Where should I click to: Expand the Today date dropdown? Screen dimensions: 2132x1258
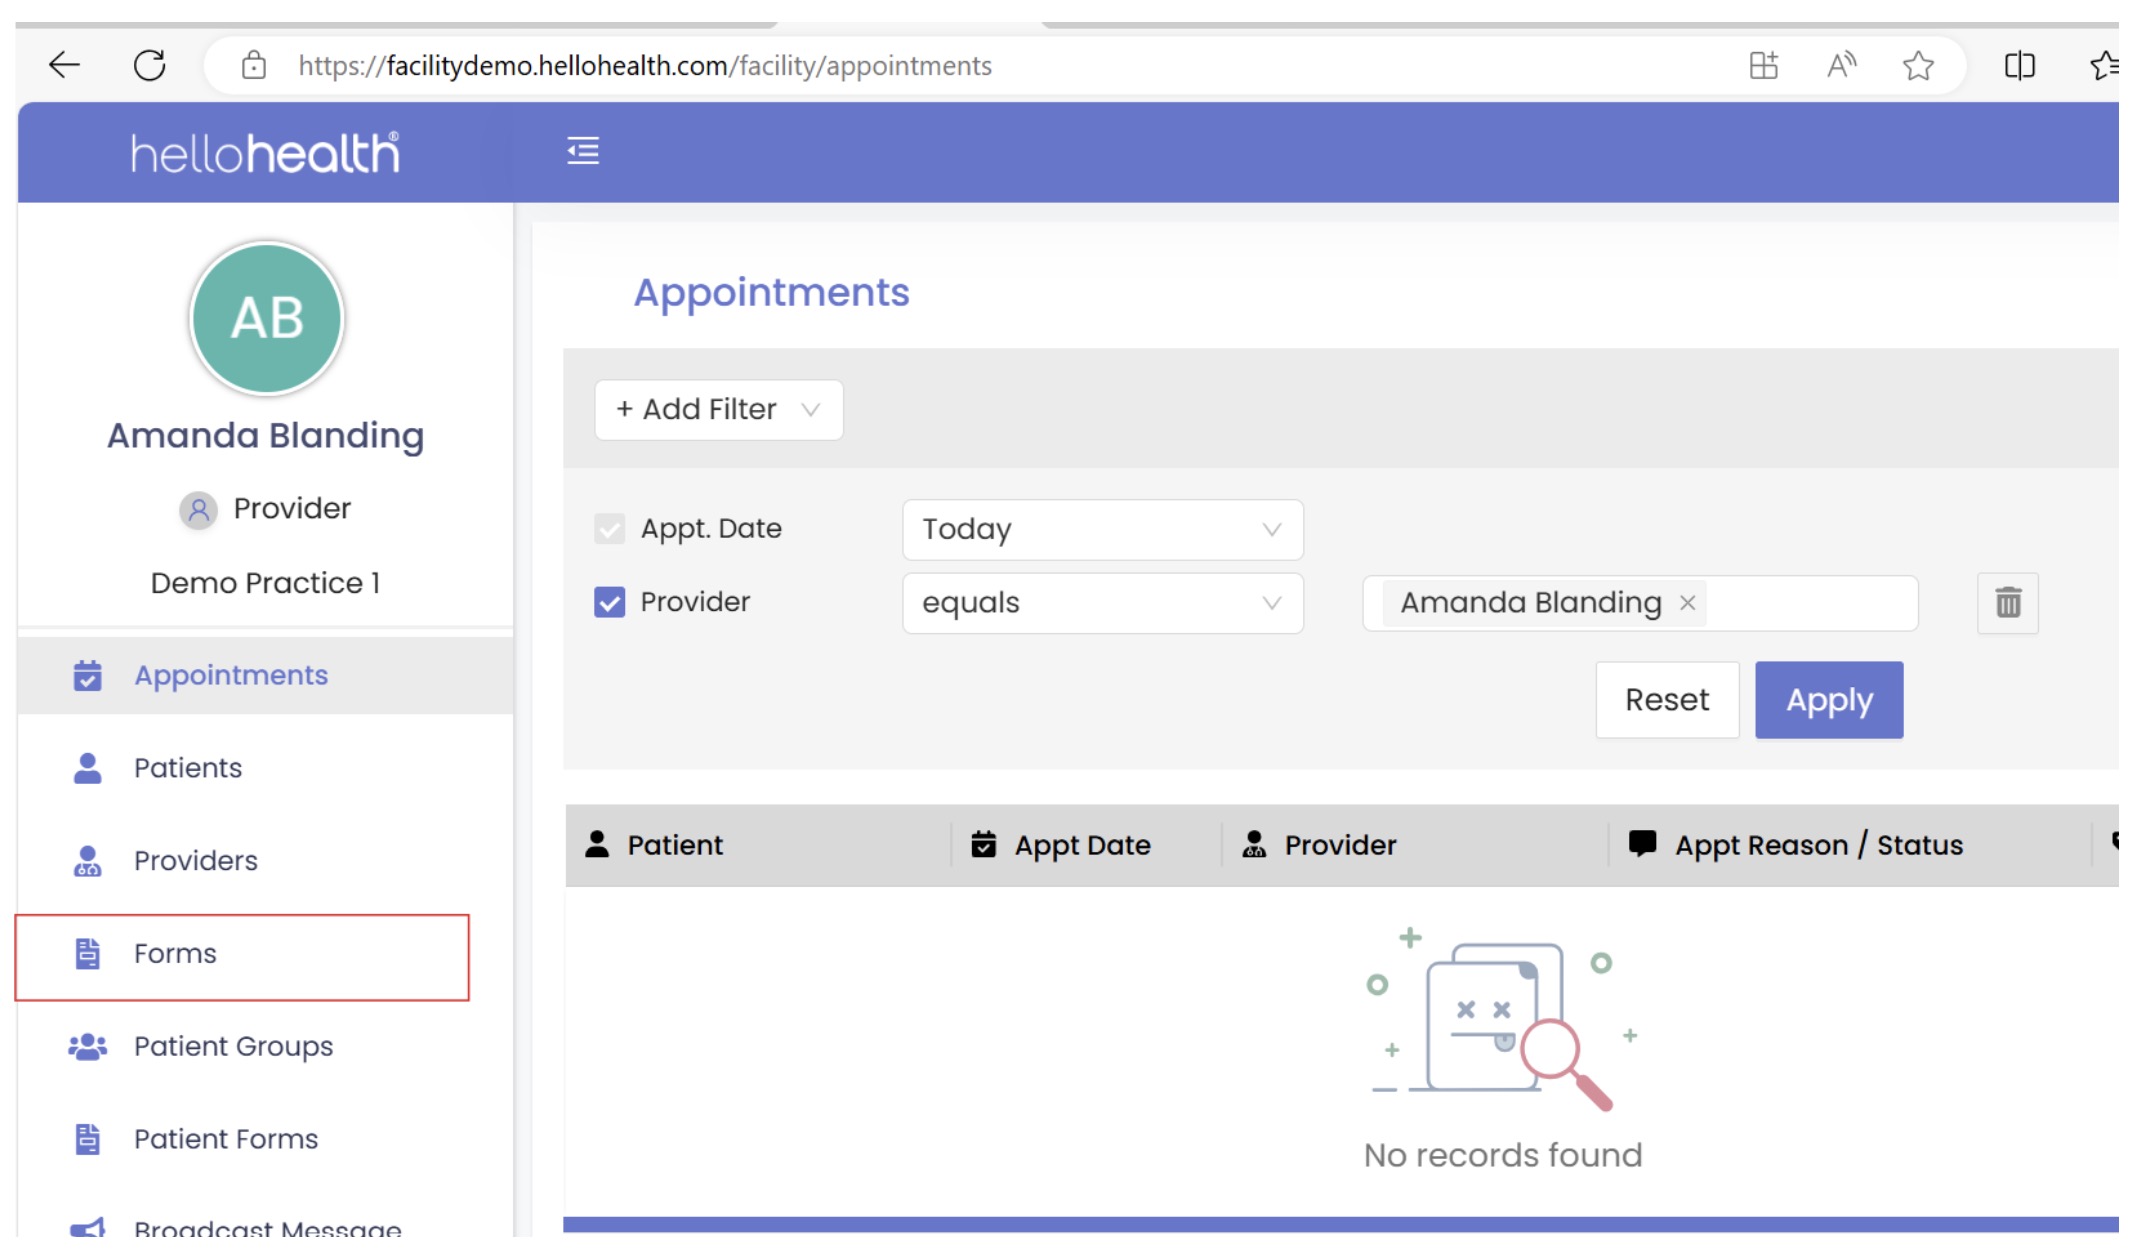pos(1102,530)
